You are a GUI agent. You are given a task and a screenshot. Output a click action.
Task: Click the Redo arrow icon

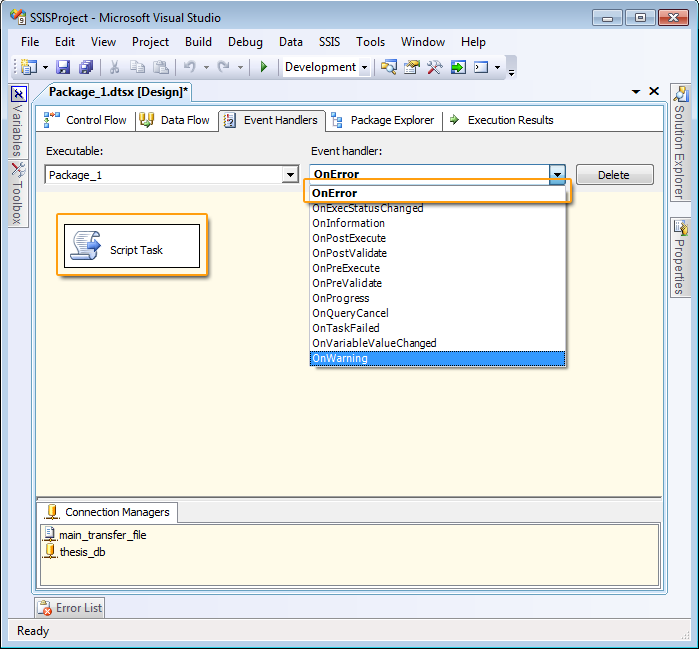224,67
